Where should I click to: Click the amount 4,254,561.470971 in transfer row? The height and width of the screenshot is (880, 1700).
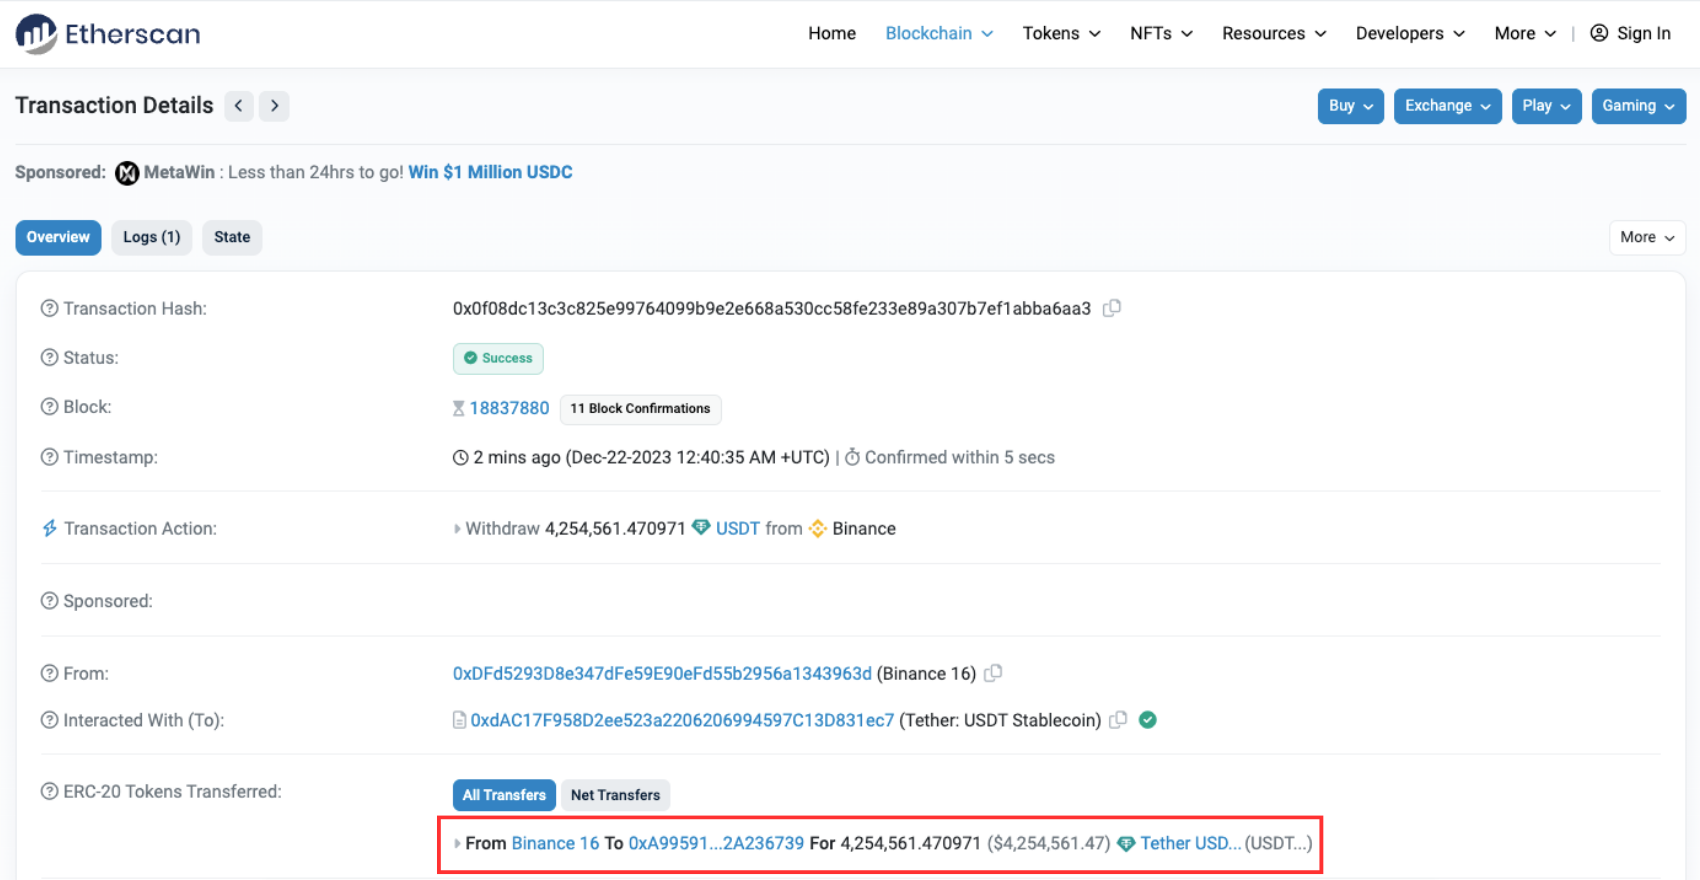[910, 843]
